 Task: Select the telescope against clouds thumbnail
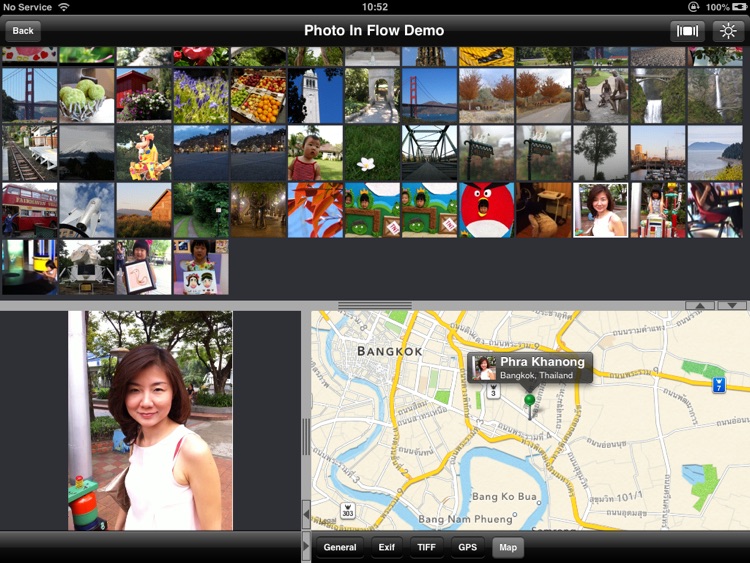point(87,210)
